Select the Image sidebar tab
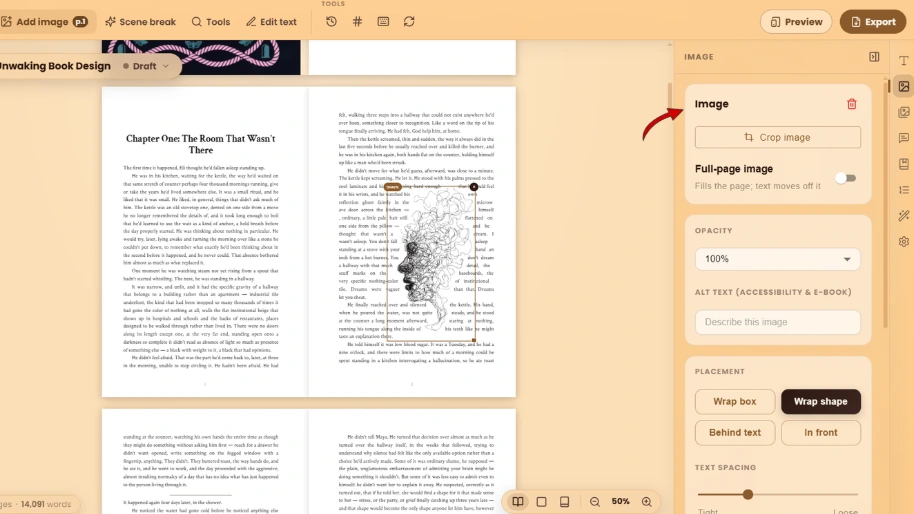The width and height of the screenshot is (914, 514). (x=904, y=86)
